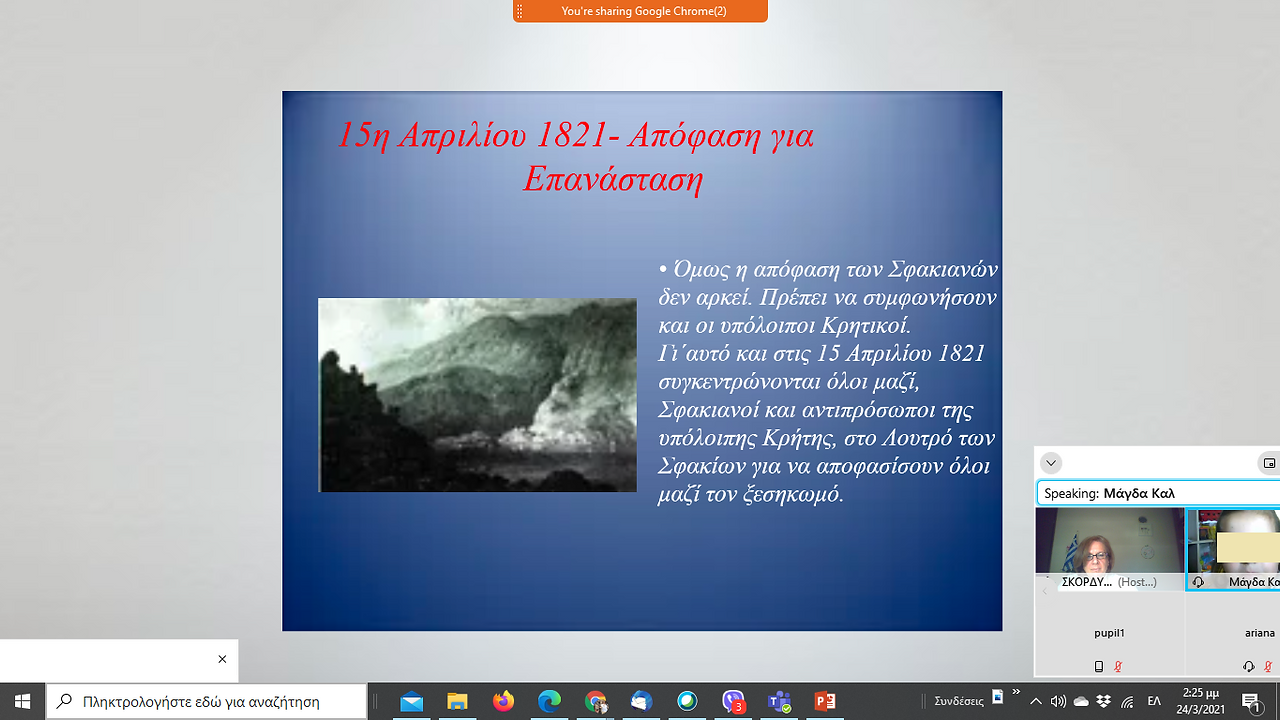Open the Webex app taskbar icon
This screenshot has height=720, width=1280.
[687, 701]
